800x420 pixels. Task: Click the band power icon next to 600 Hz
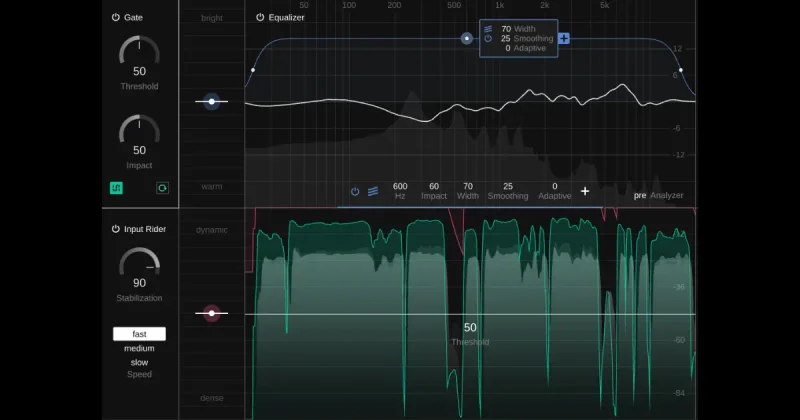(x=355, y=191)
